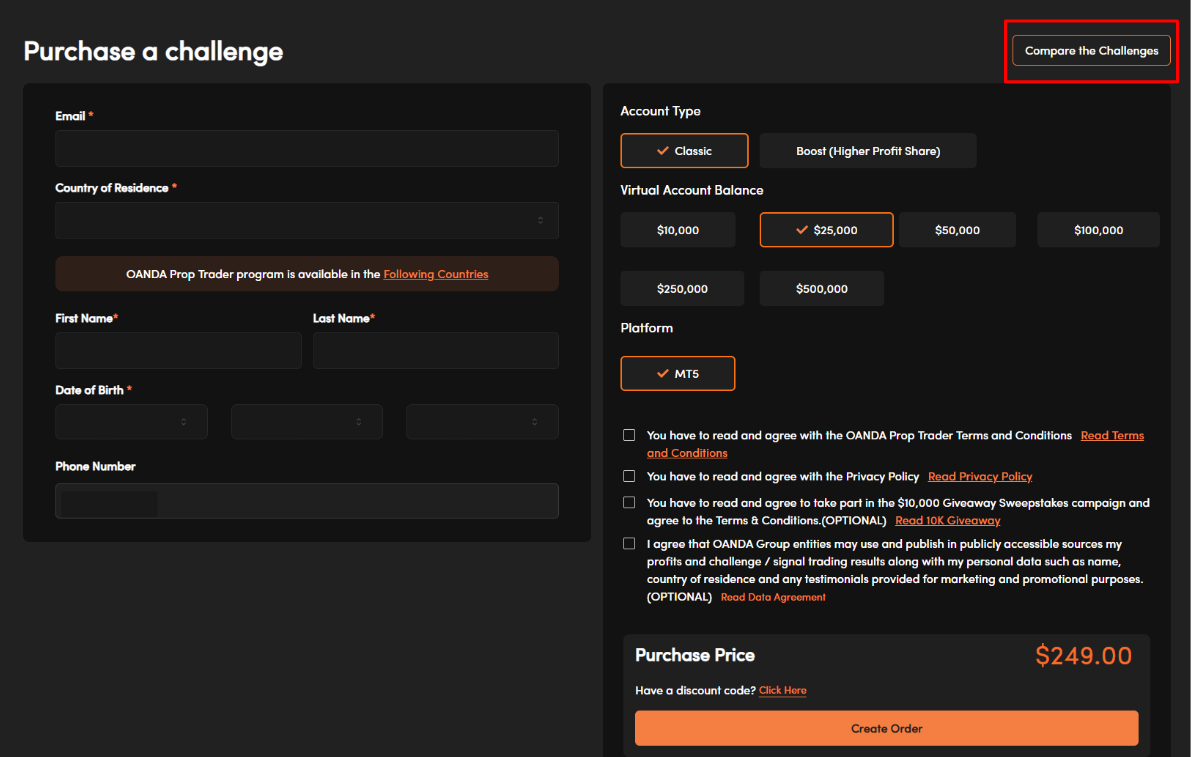Image resolution: width=1191 pixels, height=757 pixels.
Task: Tick Terms and Conditions agreement checkbox
Action: [x=629, y=435]
